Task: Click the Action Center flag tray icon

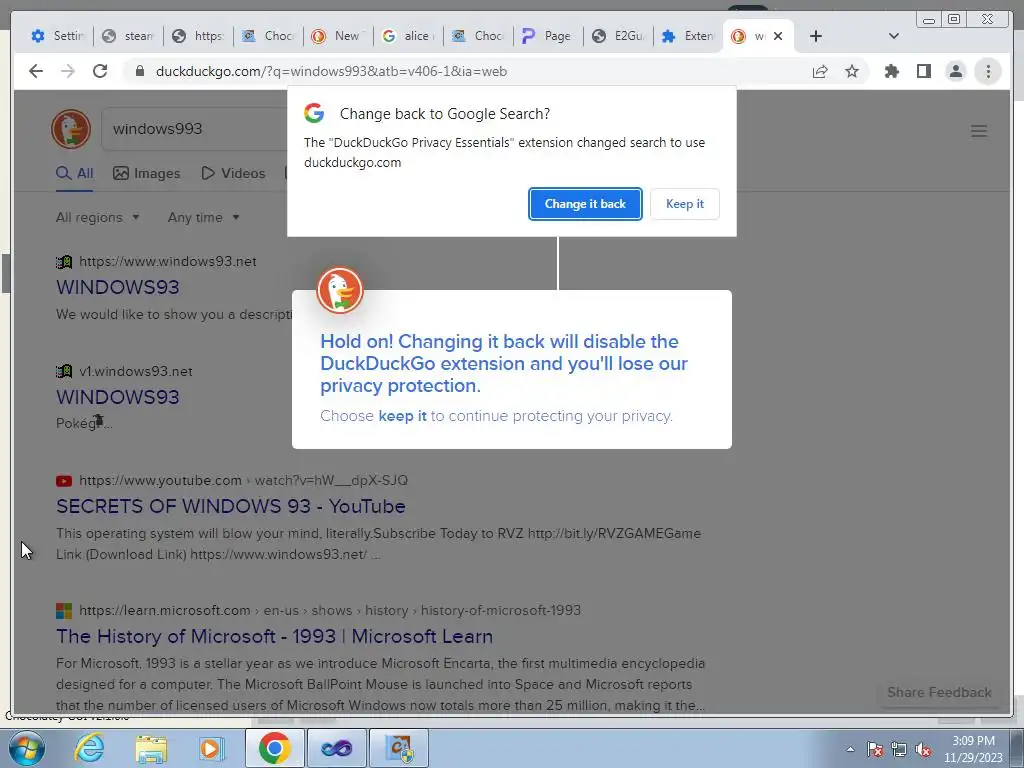Action: coord(874,749)
